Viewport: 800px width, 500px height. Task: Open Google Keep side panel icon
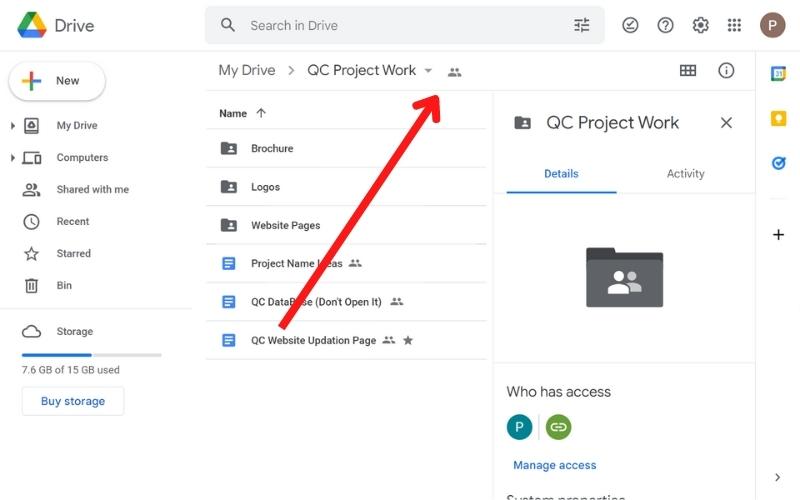[778, 118]
